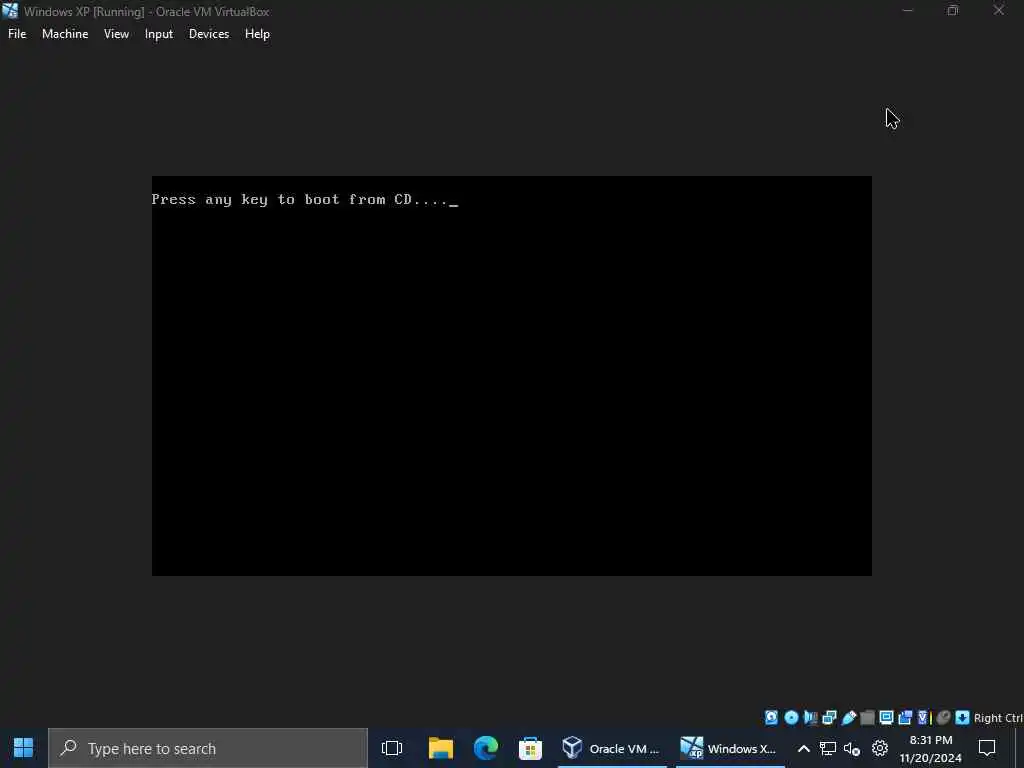The image size is (1024, 768).
Task: Launch Microsoft Edge from the taskbar
Action: [x=486, y=748]
